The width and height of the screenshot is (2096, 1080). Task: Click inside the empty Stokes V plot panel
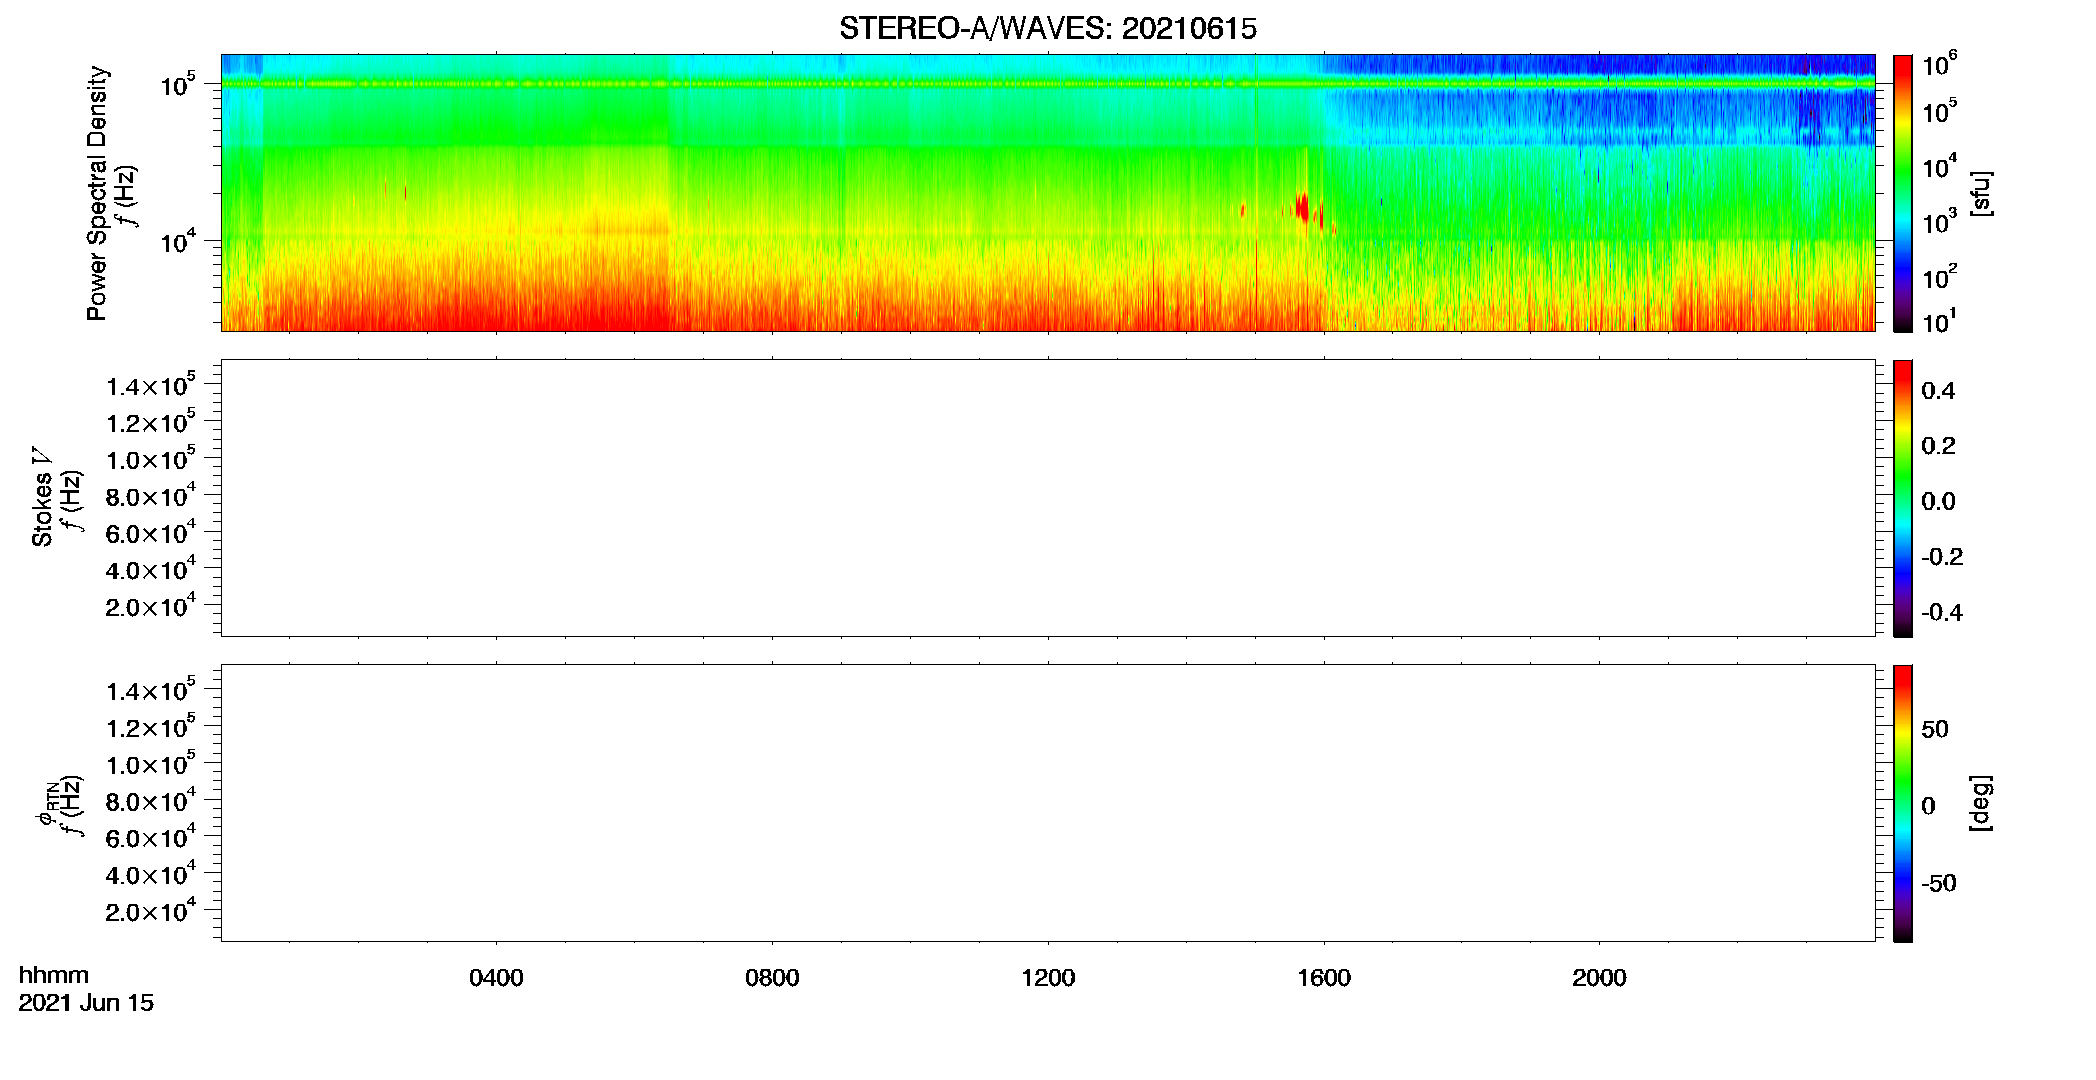(1047, 498)
